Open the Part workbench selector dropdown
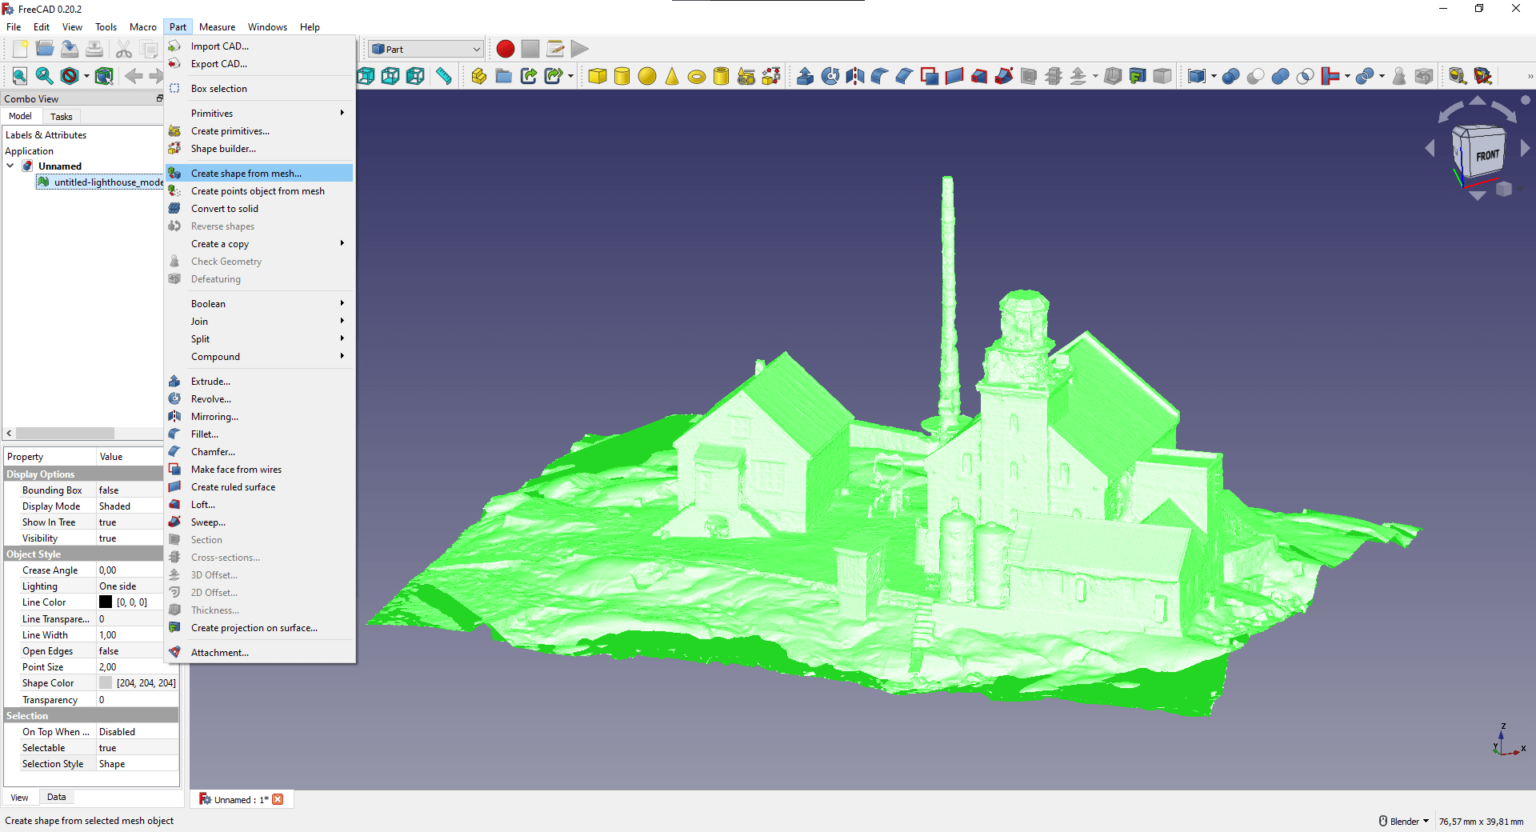This screenshot has width=1536, height=832. click(x=426, y=49)
